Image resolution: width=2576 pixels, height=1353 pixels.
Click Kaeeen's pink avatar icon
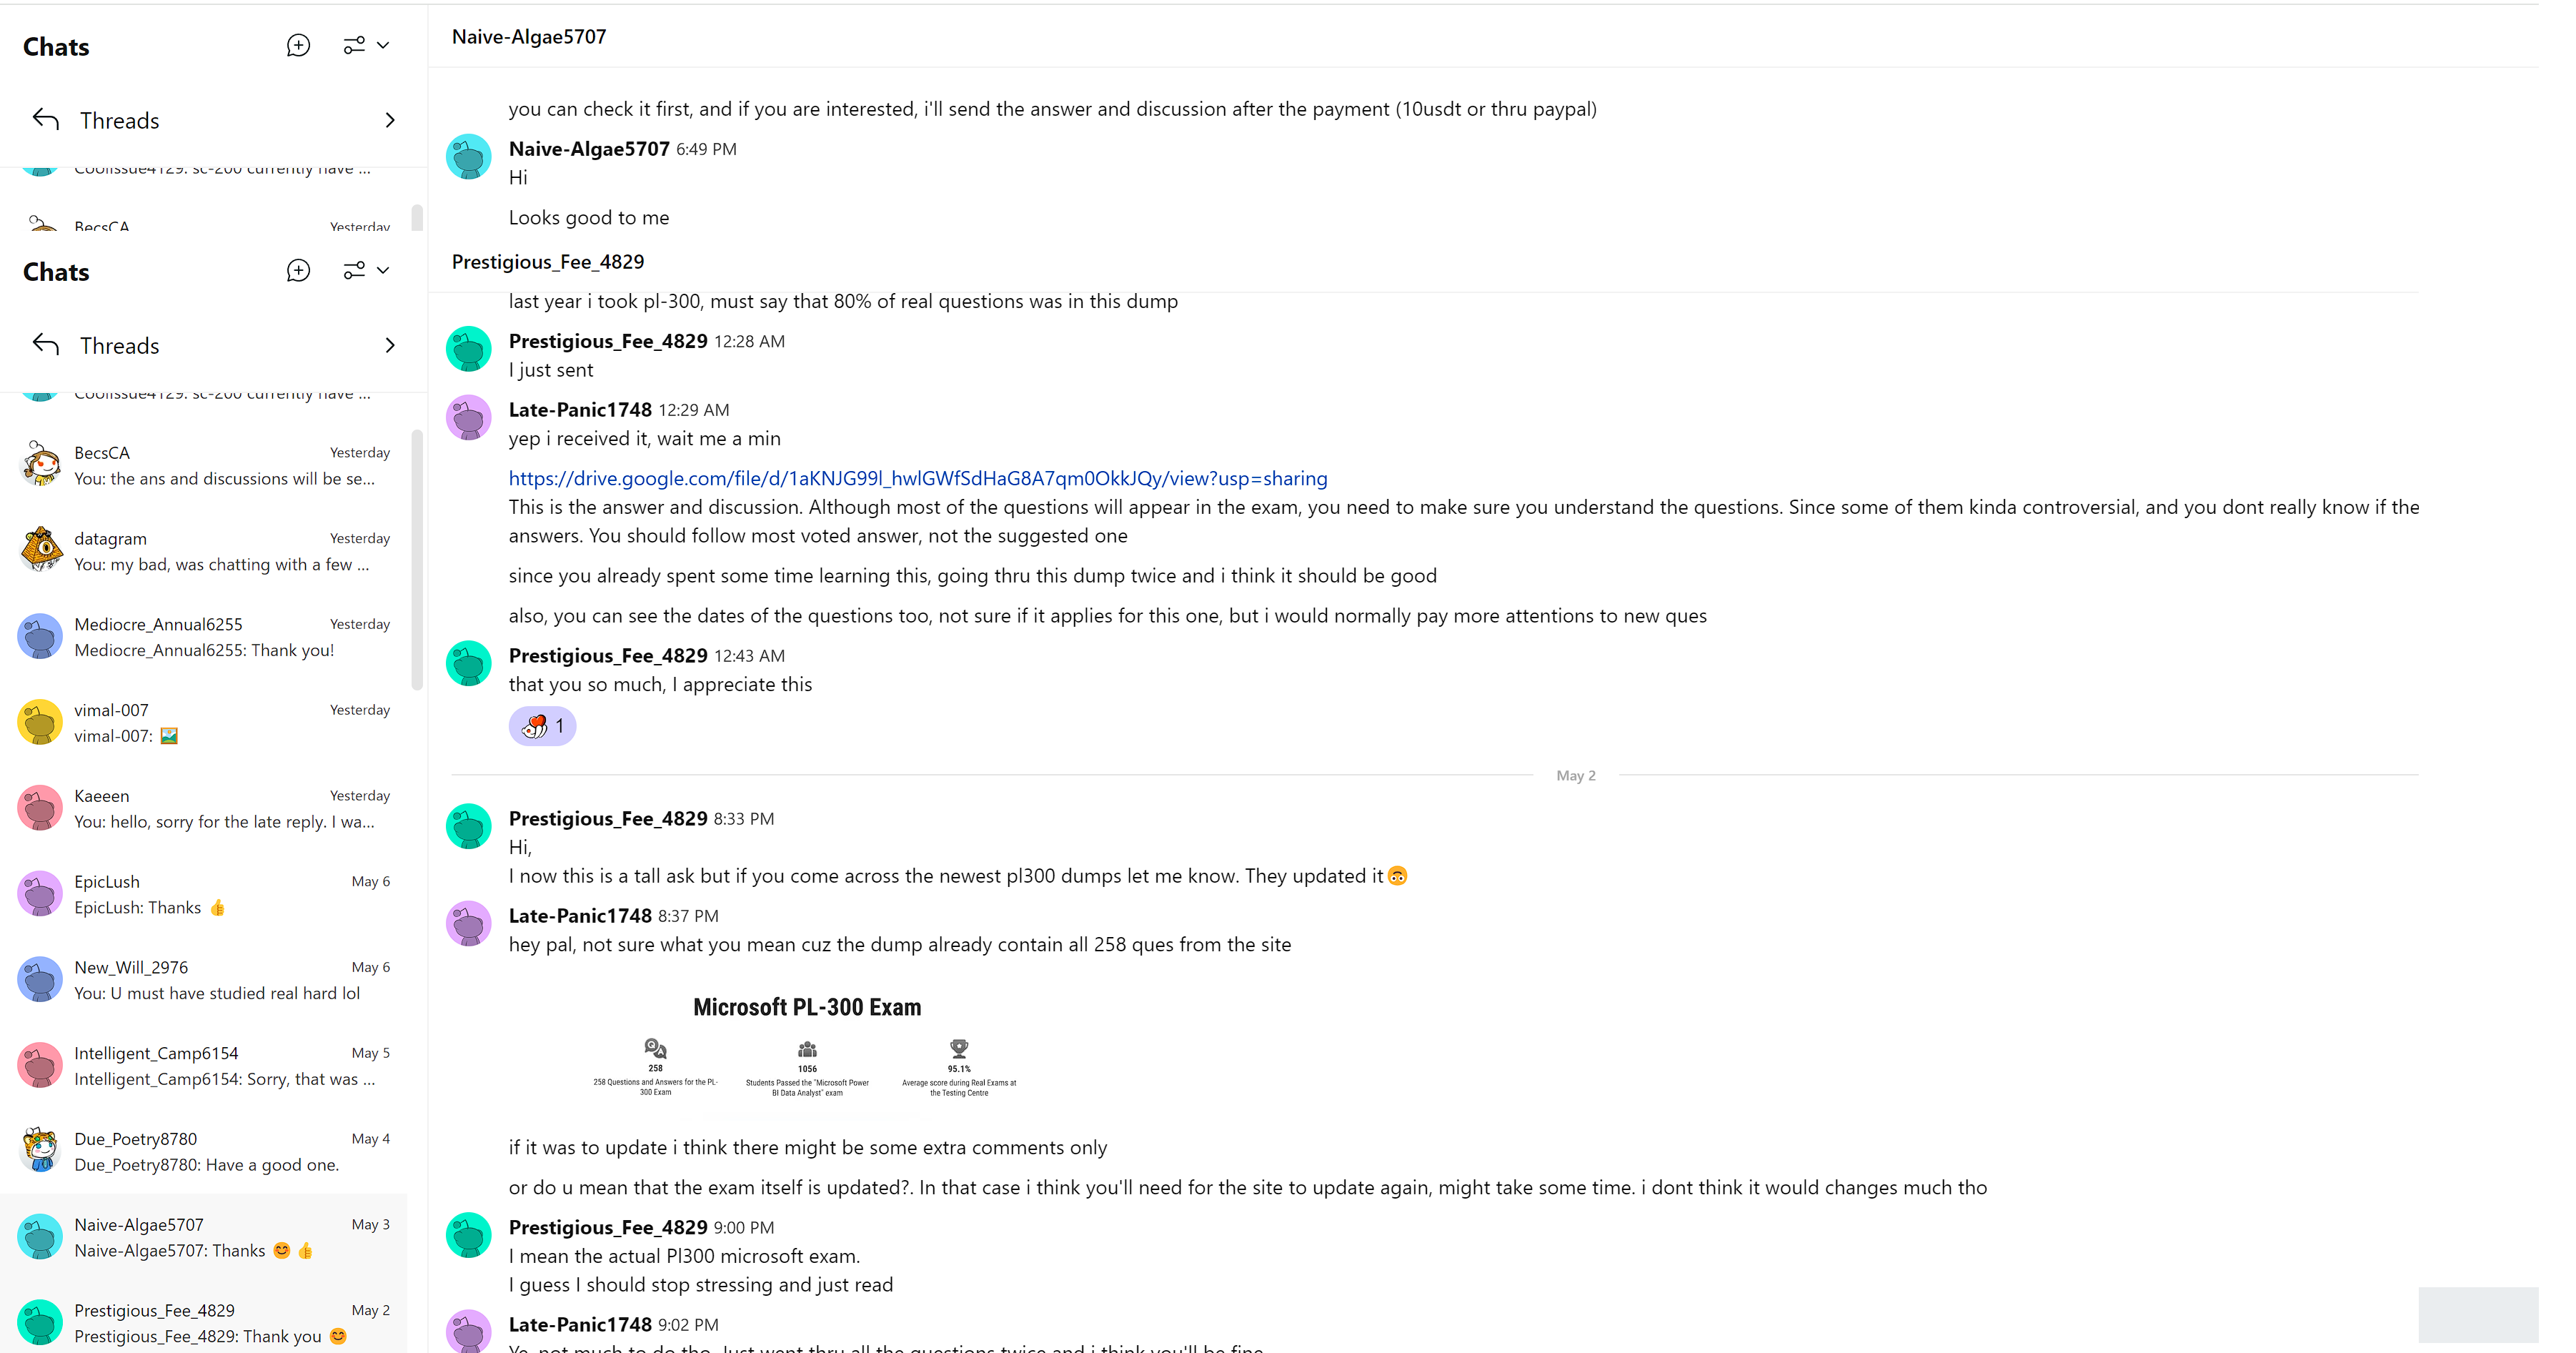point(40,809)
